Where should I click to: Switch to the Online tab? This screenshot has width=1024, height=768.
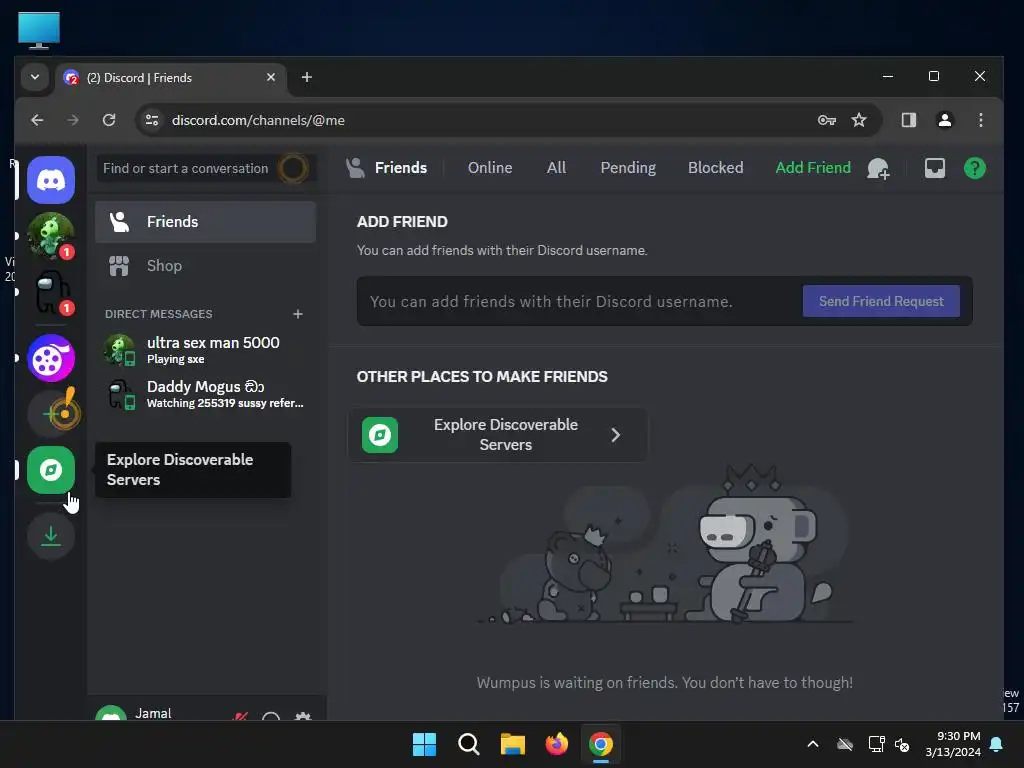click(x=490, y=168)
